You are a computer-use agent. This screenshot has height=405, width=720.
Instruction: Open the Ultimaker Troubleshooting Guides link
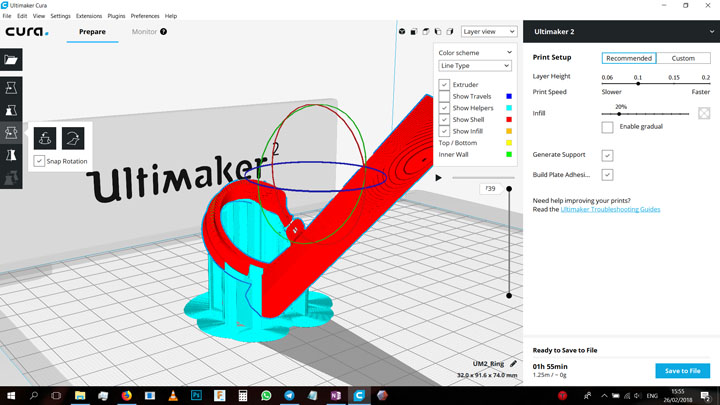click(x=610, y=209)
